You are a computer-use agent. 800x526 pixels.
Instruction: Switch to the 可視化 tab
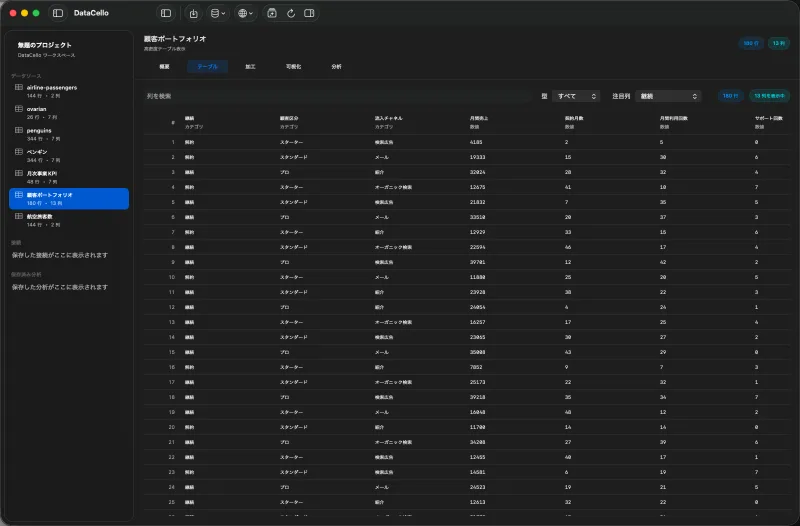pyautogui.click(x=293, y=66)
